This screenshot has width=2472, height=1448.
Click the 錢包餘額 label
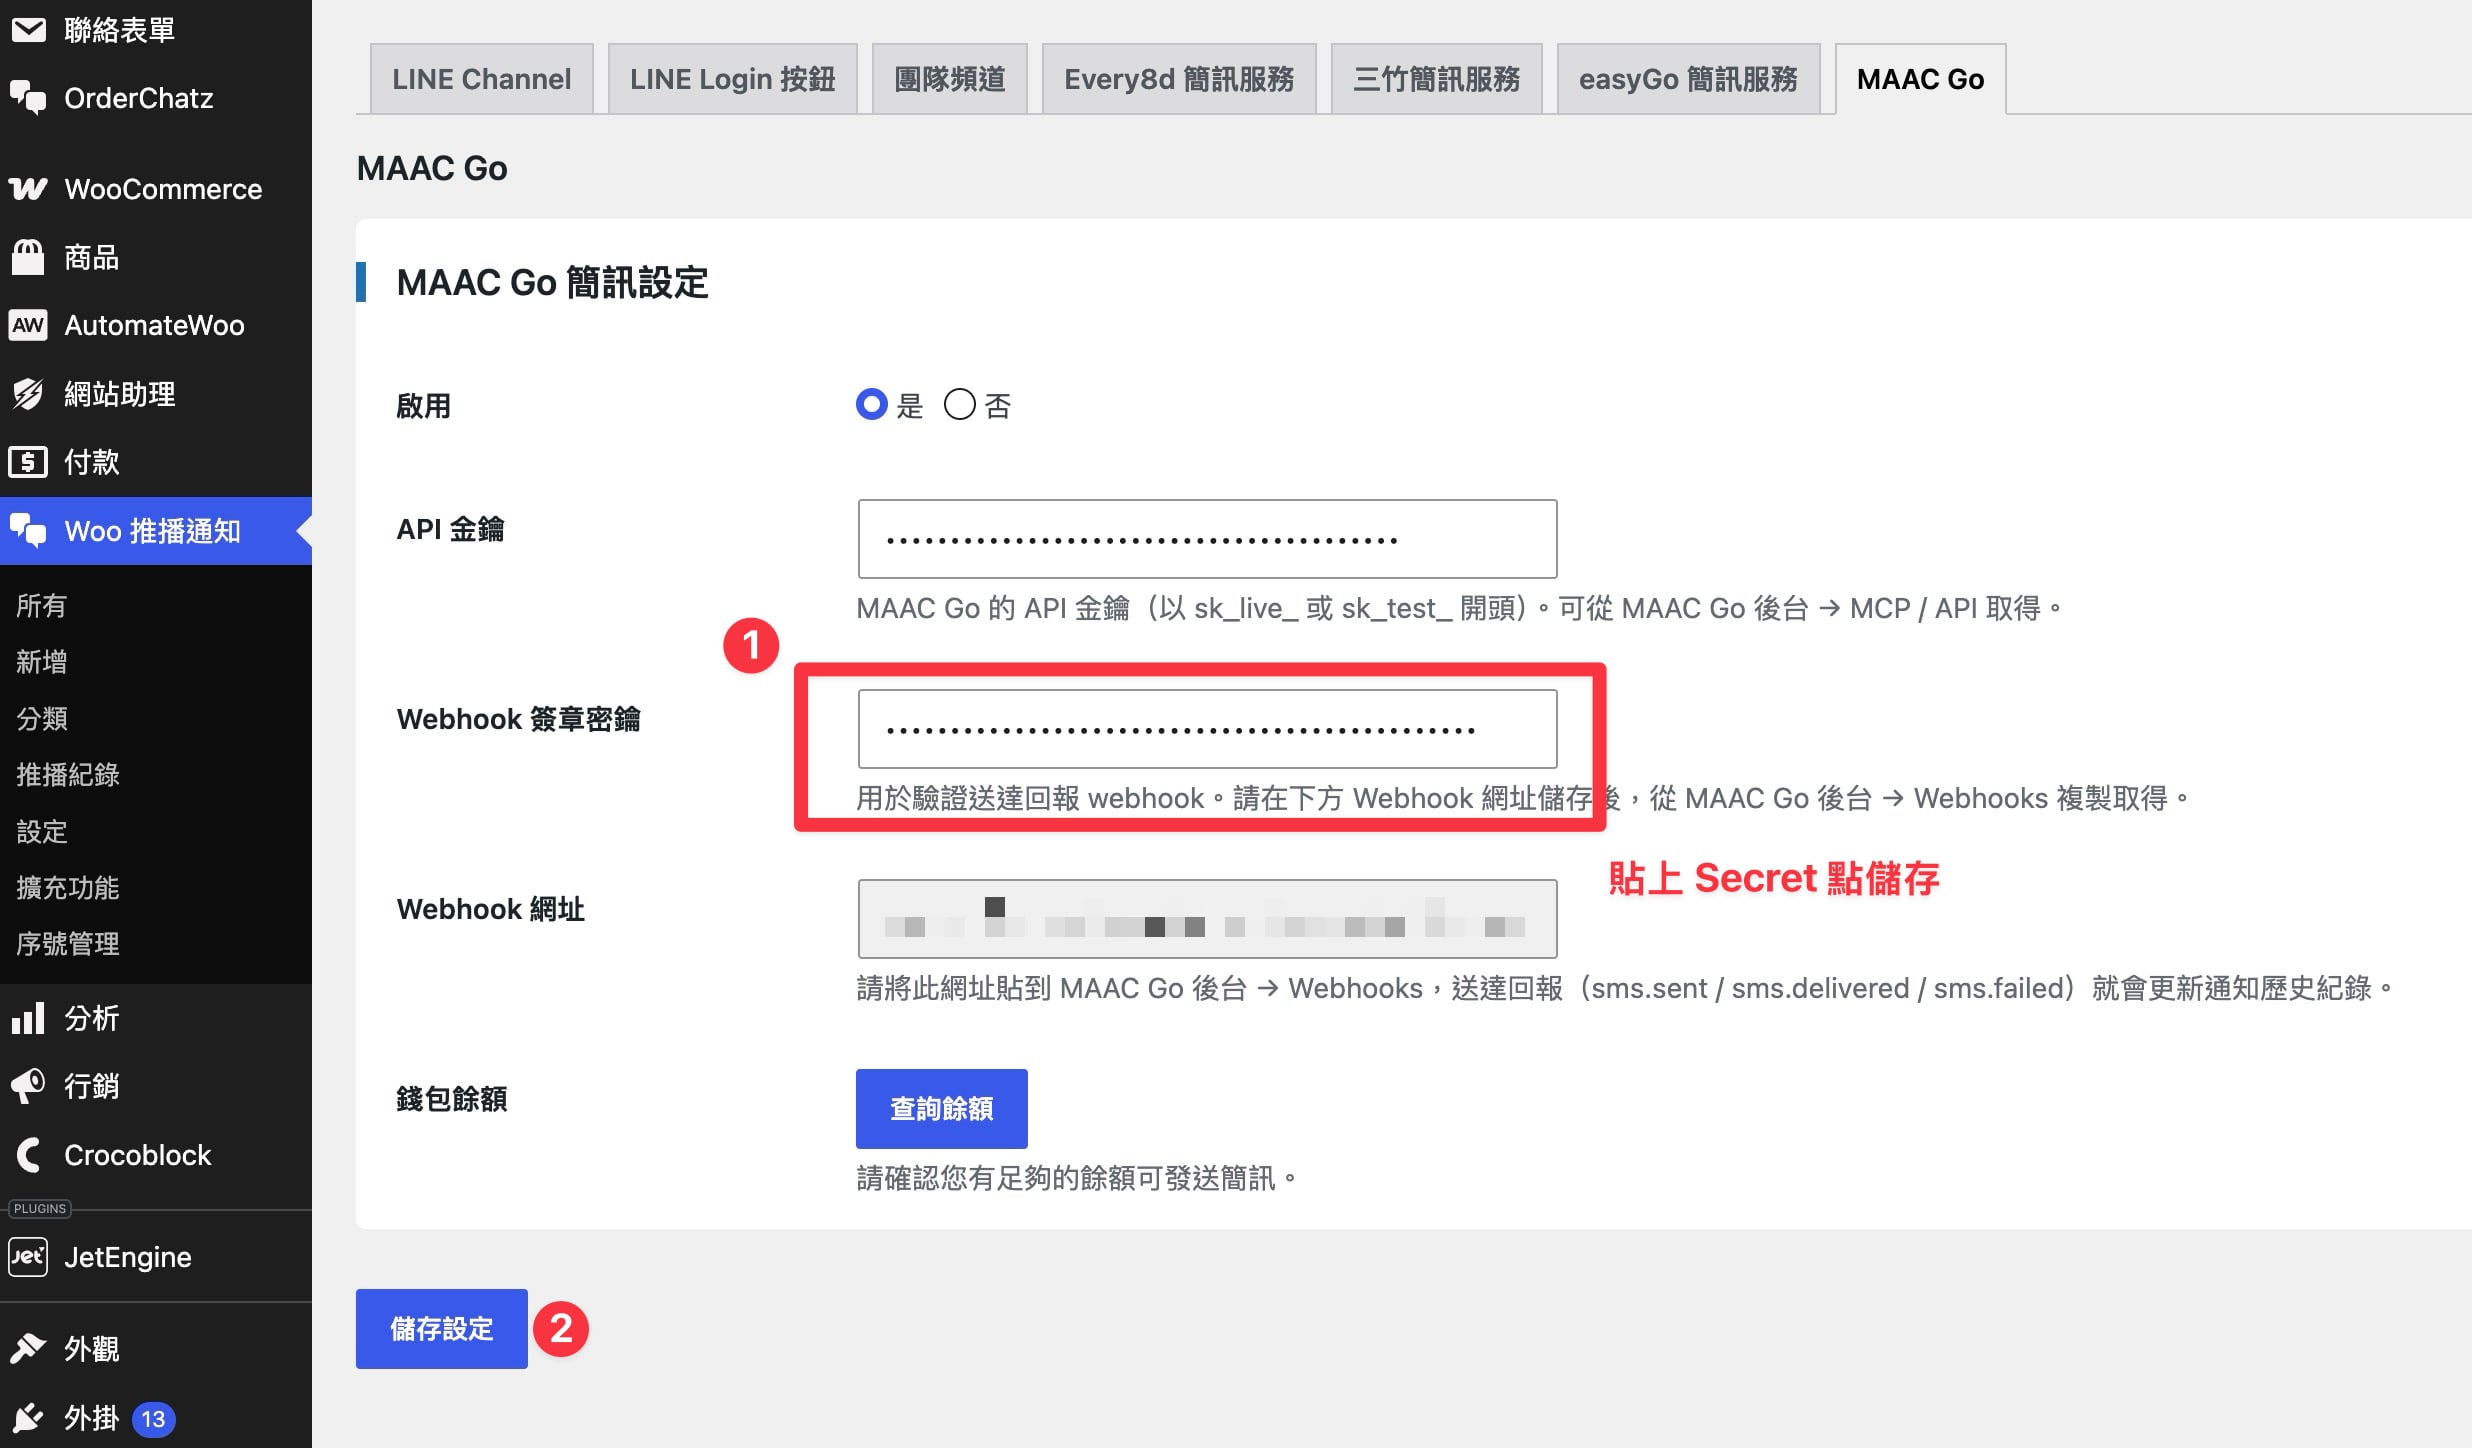click(x=452, y=1099)
